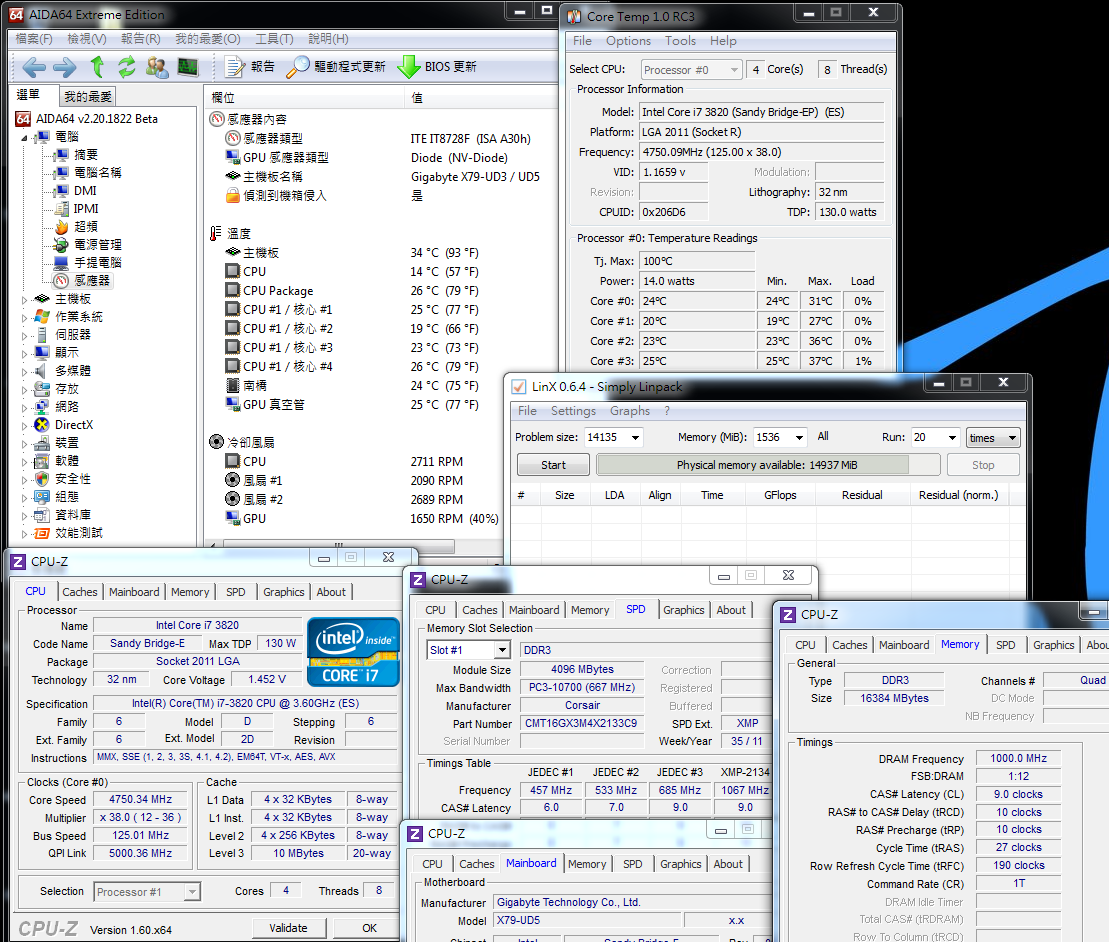
Task: Click the green up arrow icon in AIDA64
Action: [x=97, y=67]
